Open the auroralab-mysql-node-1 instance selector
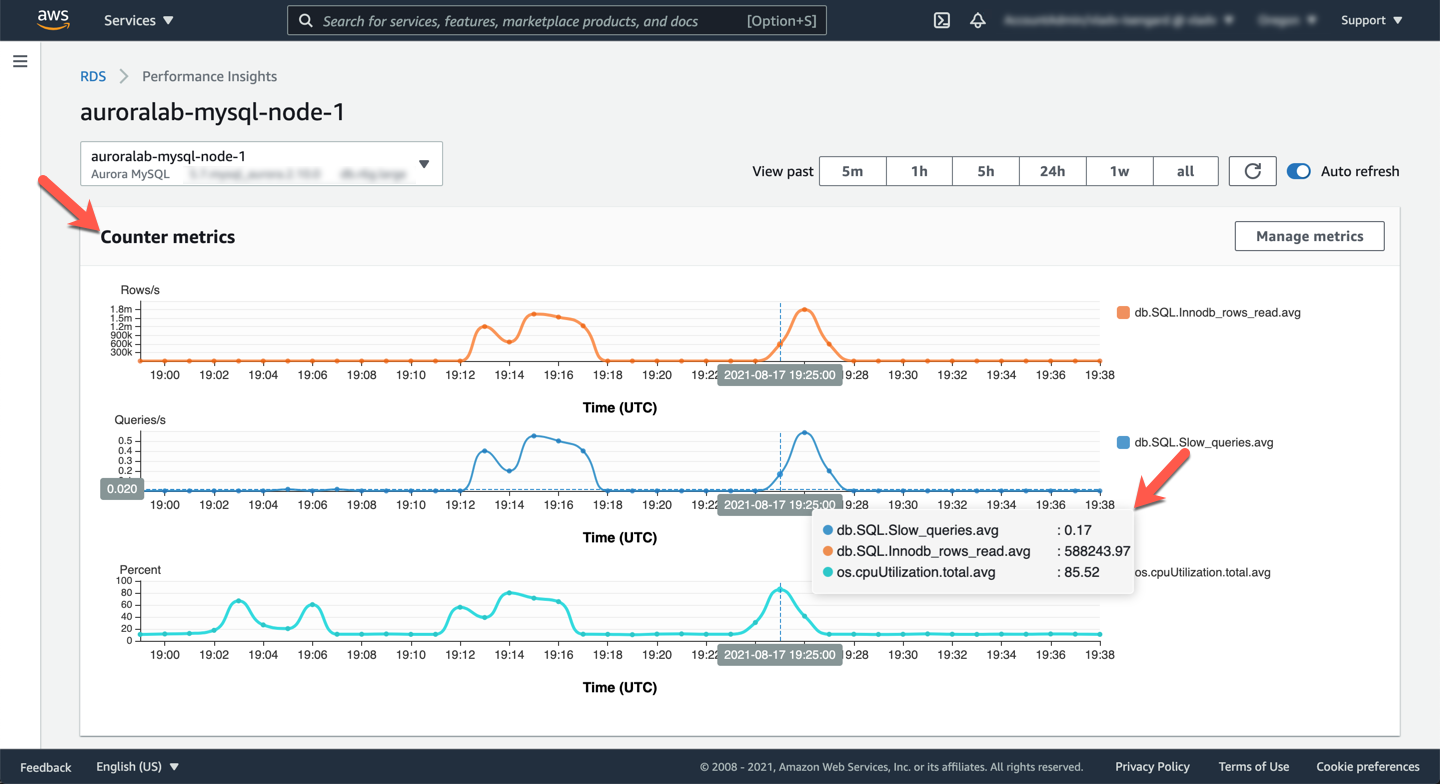The height and width of the screenshot is (784, 1440). tap(261, 164)
